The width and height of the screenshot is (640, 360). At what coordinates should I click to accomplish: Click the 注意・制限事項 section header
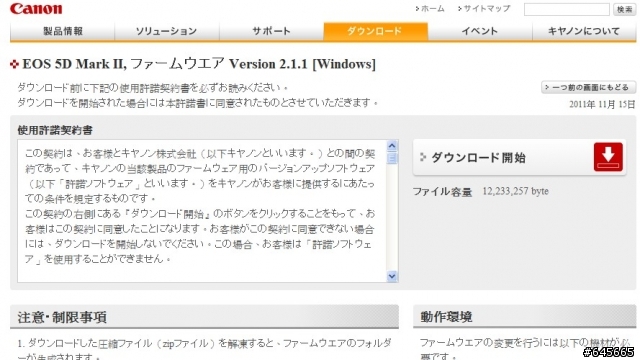click(204, 317)
